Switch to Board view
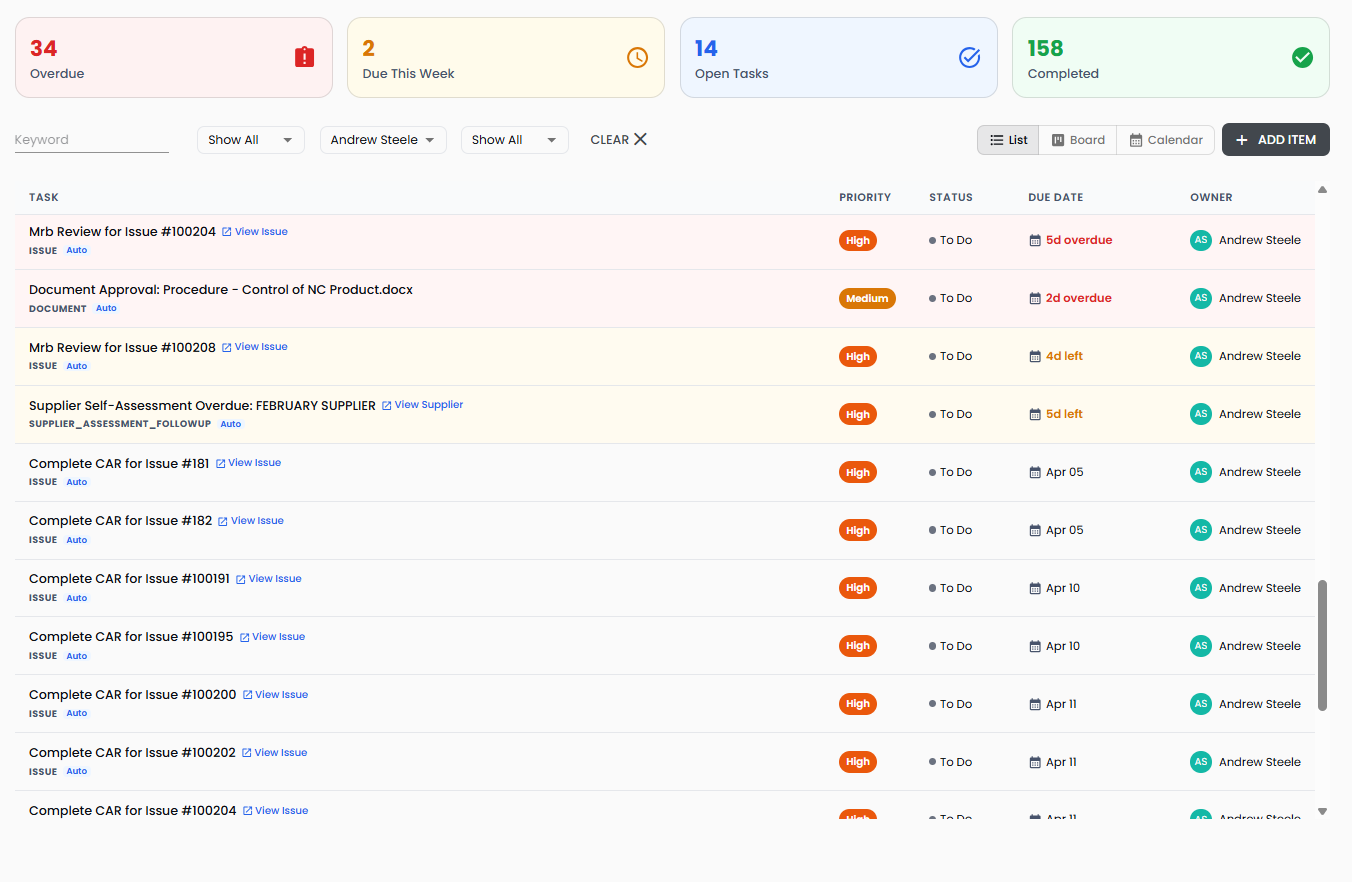The image size is (1352, 882). (1077, 140)
